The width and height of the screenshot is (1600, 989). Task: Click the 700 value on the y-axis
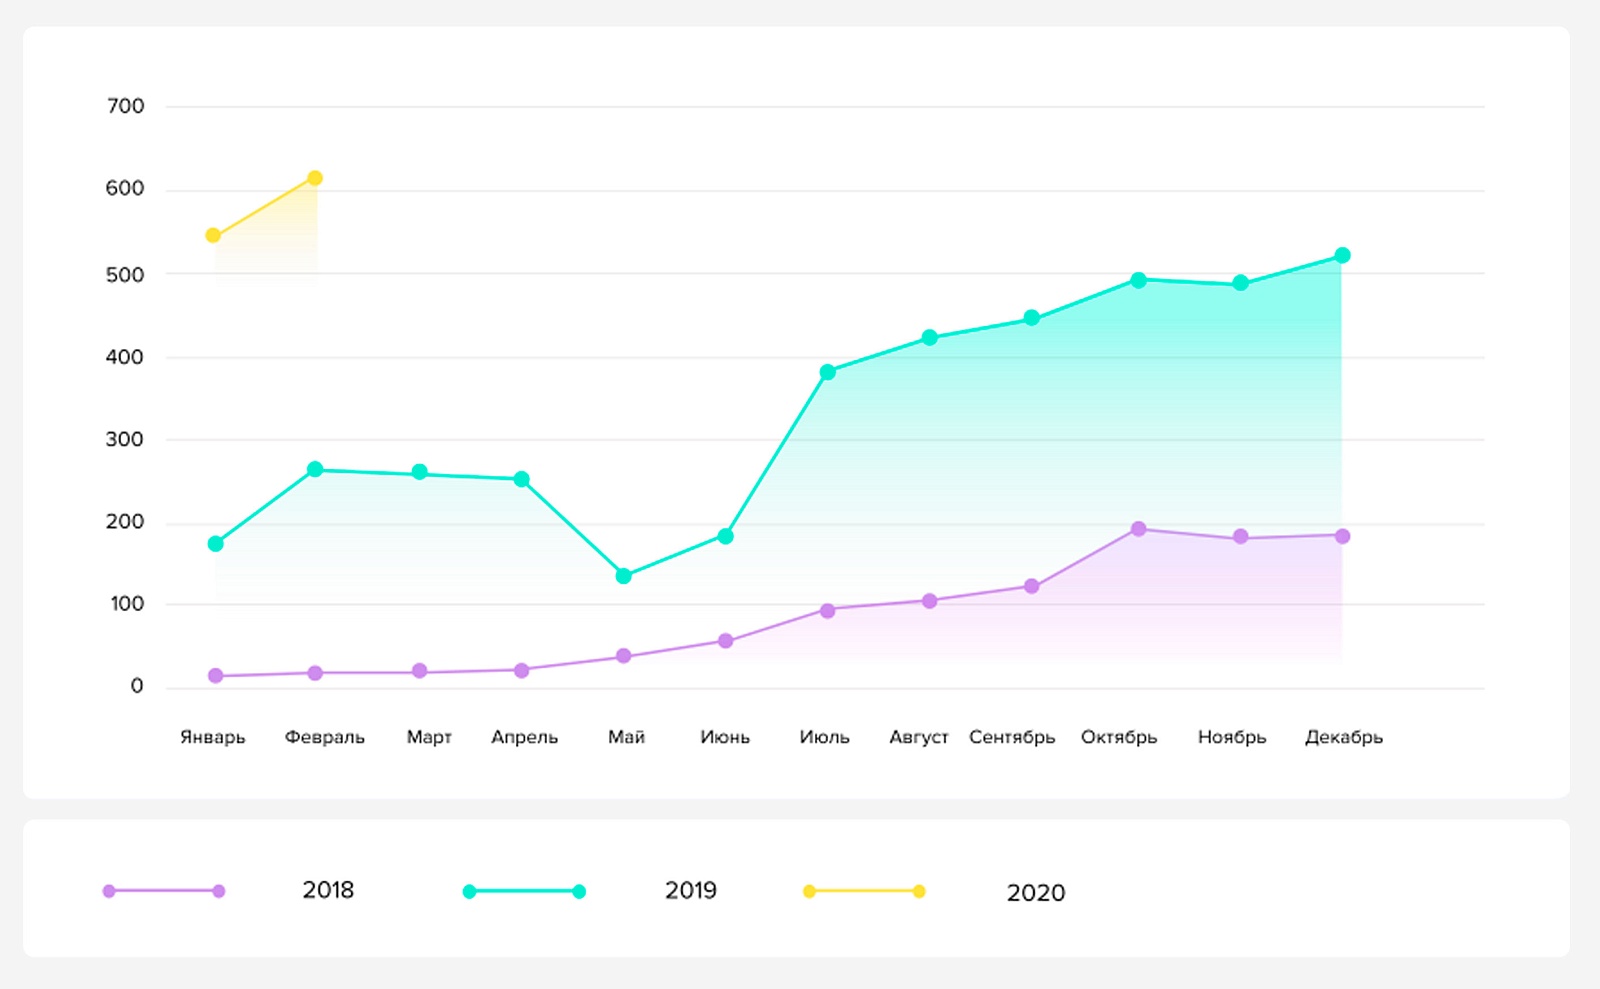(125, 106)
